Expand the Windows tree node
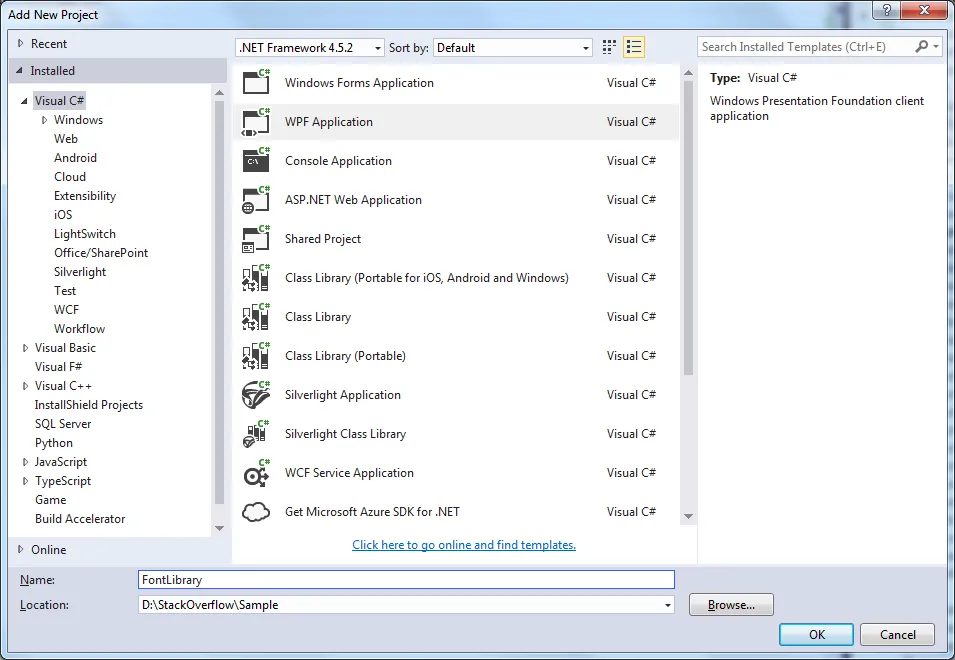This screenshot has height=660, width=955. [44, 120]
